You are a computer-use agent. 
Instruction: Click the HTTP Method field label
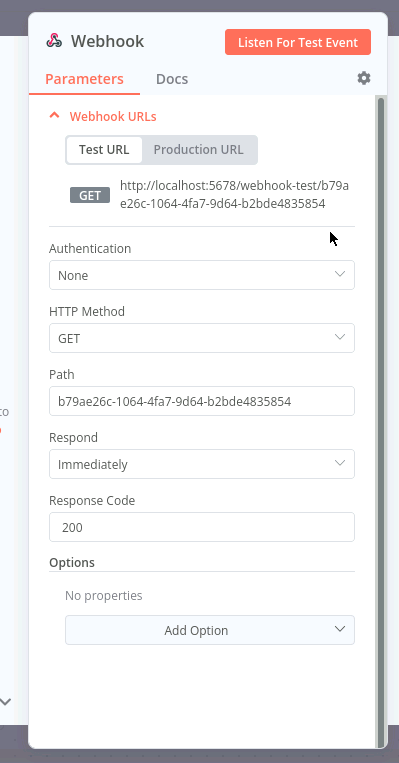pyautogui.click(x=87, y=311)
